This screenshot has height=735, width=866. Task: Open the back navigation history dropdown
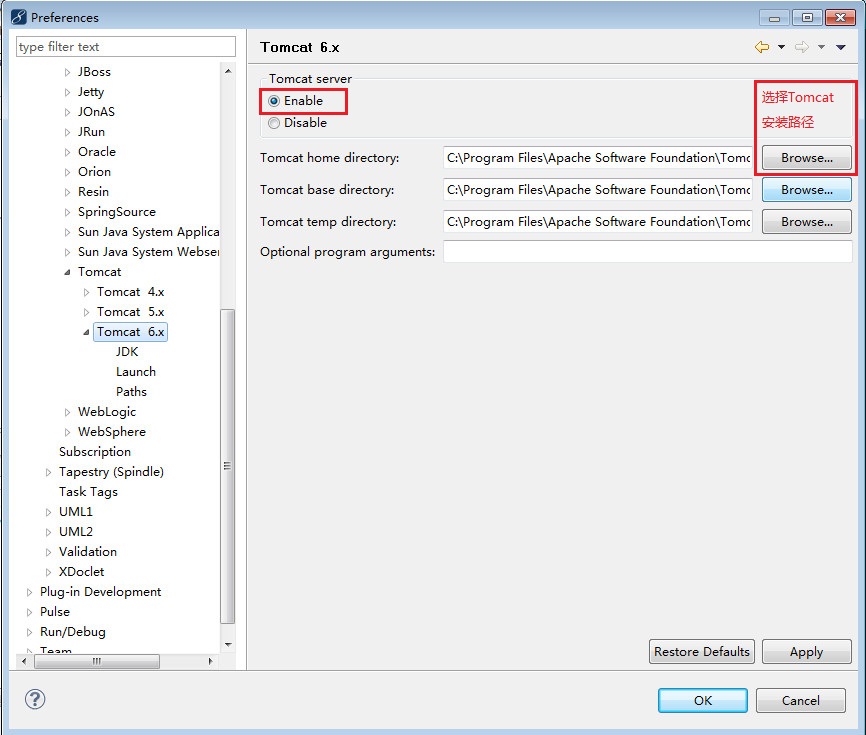[781, 47]
